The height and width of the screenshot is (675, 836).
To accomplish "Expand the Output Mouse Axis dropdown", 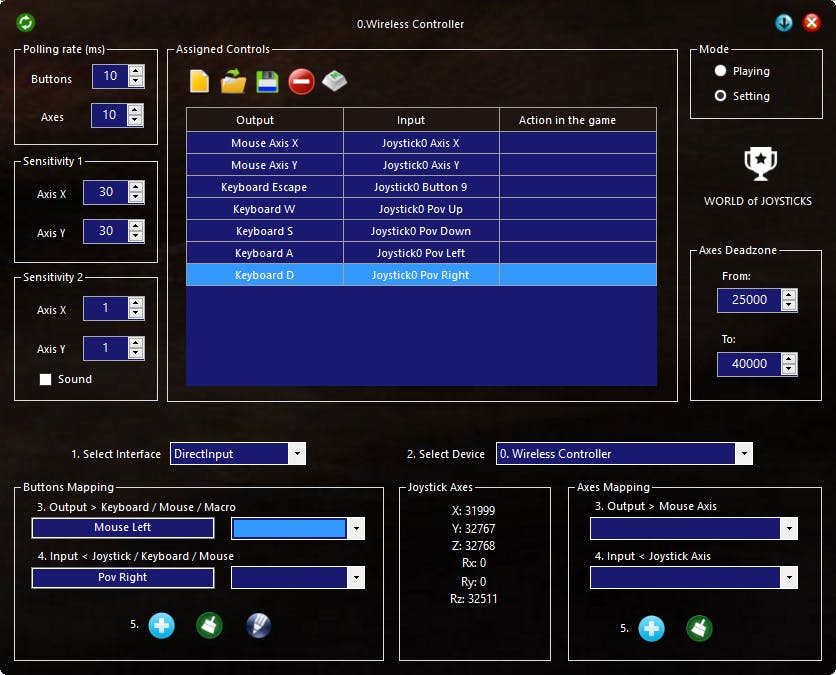I will [789, 528].
